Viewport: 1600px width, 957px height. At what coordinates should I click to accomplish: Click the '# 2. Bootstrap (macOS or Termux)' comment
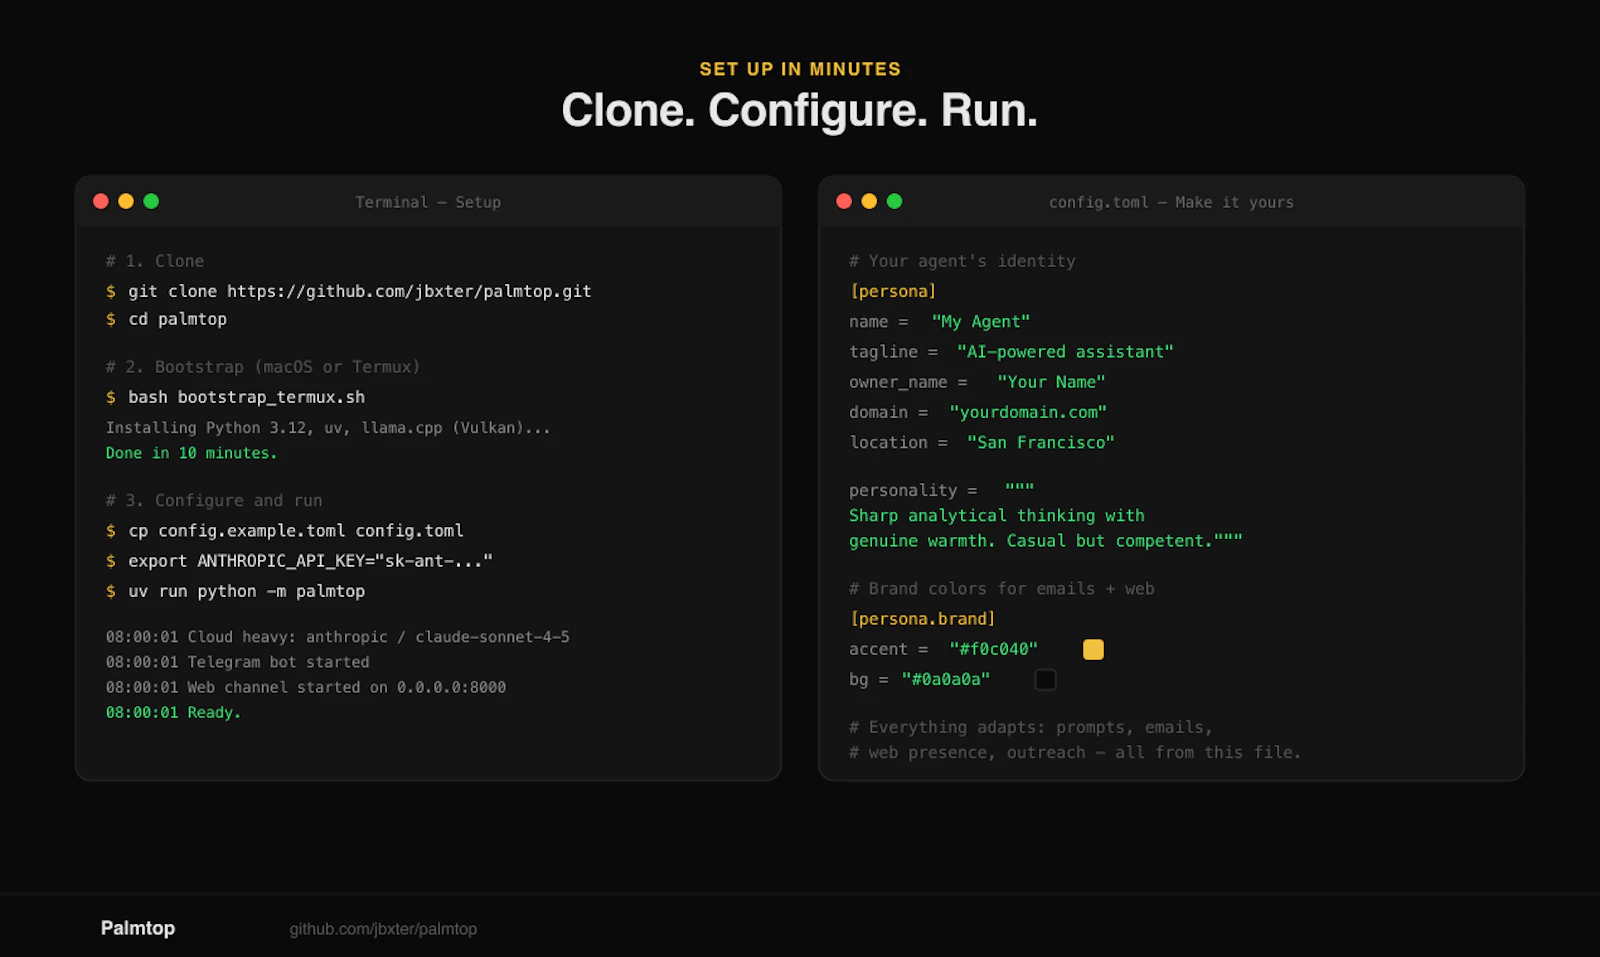coord(263,367)
